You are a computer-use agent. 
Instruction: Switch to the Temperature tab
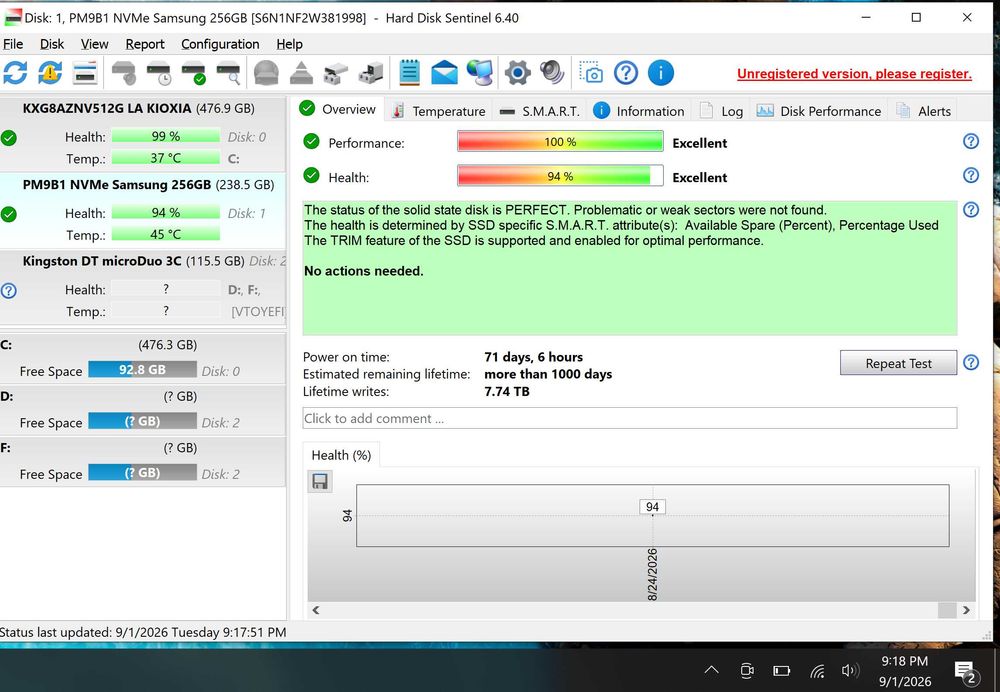[x=439, y=111]
